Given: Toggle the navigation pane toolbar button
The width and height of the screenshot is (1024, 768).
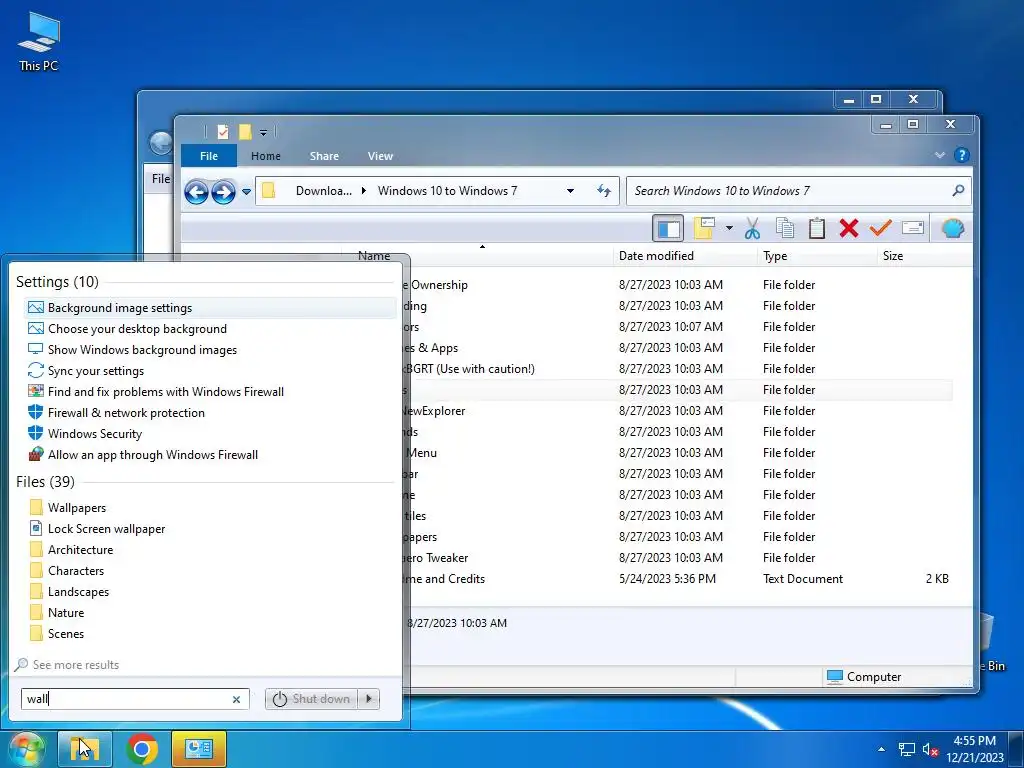Looking at the screenshot, I should [x=668, y=229].
